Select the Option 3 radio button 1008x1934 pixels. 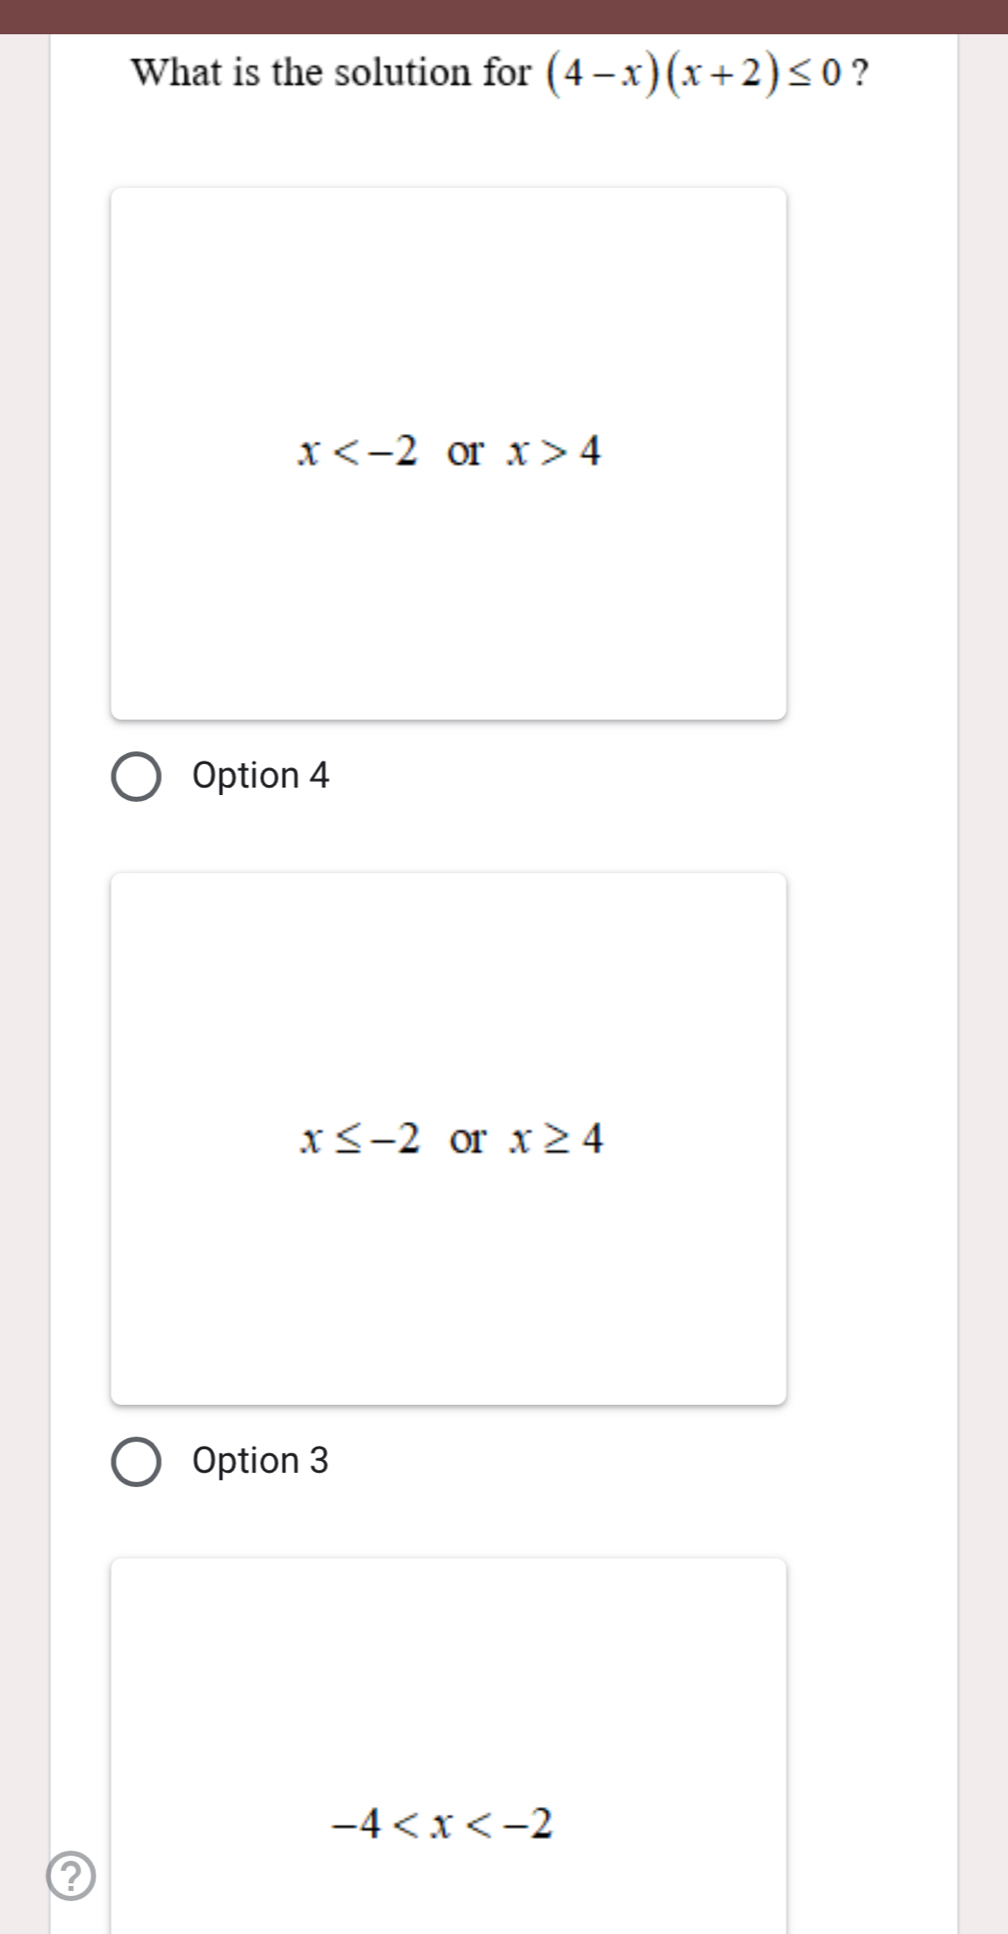coord(138,1461)
